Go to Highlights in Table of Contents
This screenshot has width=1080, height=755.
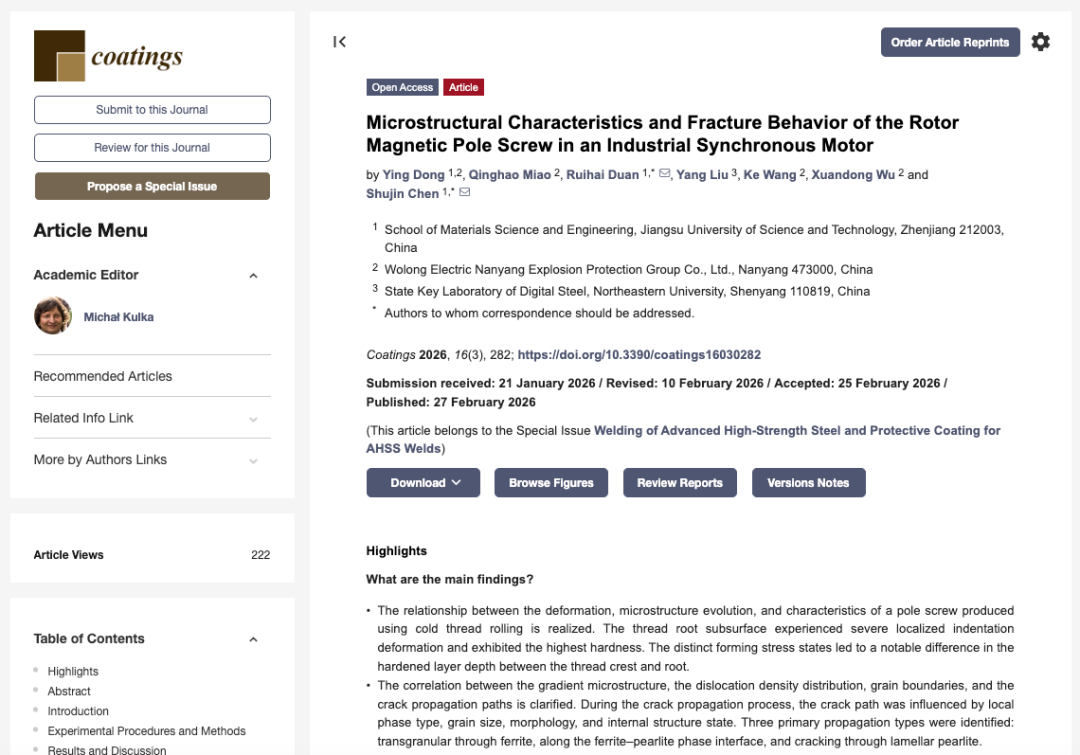click(x=73, y=671)
